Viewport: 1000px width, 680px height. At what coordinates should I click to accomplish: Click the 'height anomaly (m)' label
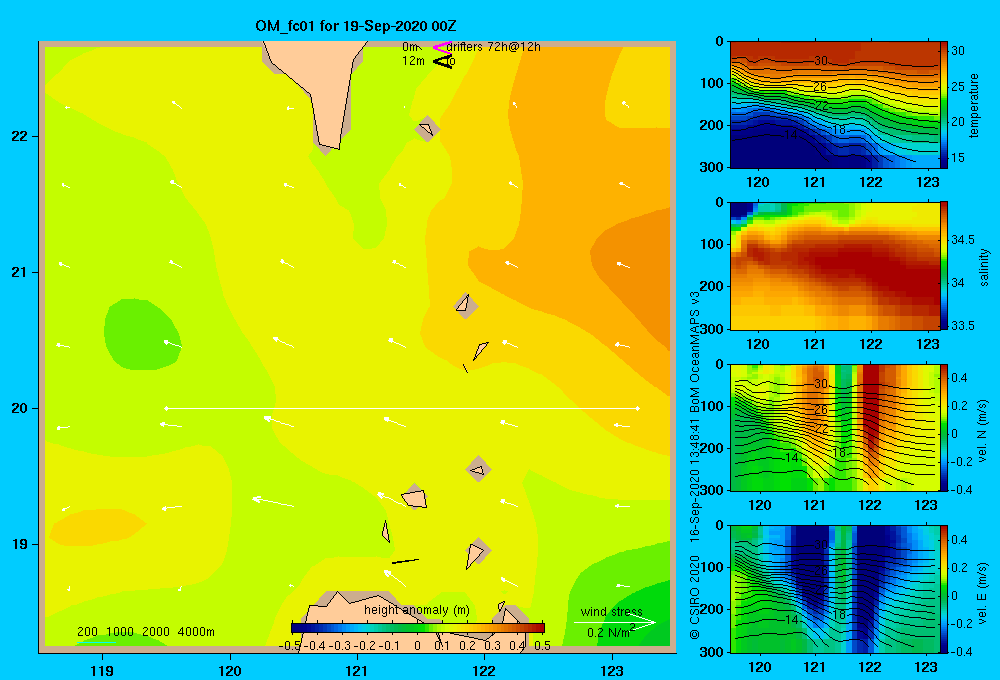click(x=416, y=610)
